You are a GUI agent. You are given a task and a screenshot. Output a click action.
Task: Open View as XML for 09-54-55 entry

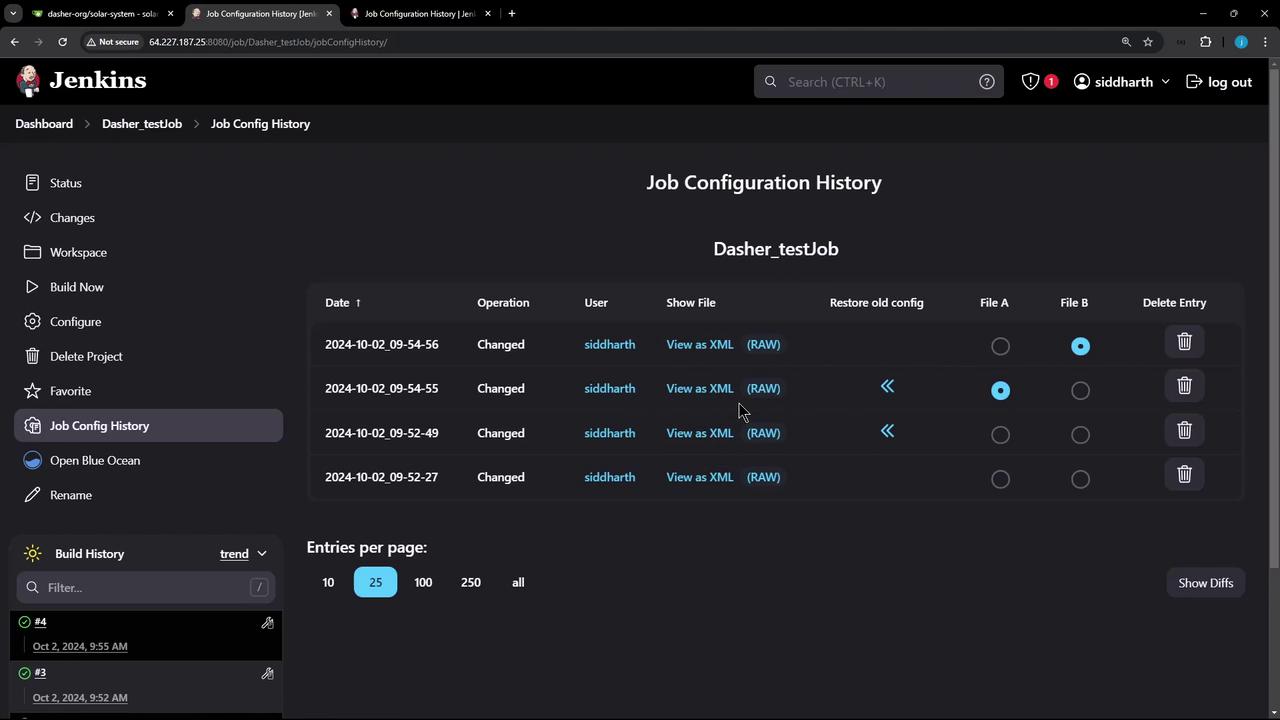tap(699, 388)
